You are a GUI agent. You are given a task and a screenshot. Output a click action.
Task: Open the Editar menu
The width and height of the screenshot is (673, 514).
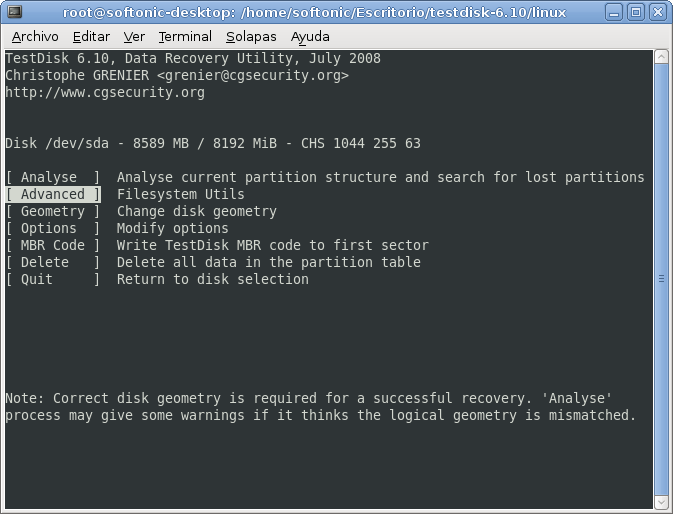click(x=91, y=37)
